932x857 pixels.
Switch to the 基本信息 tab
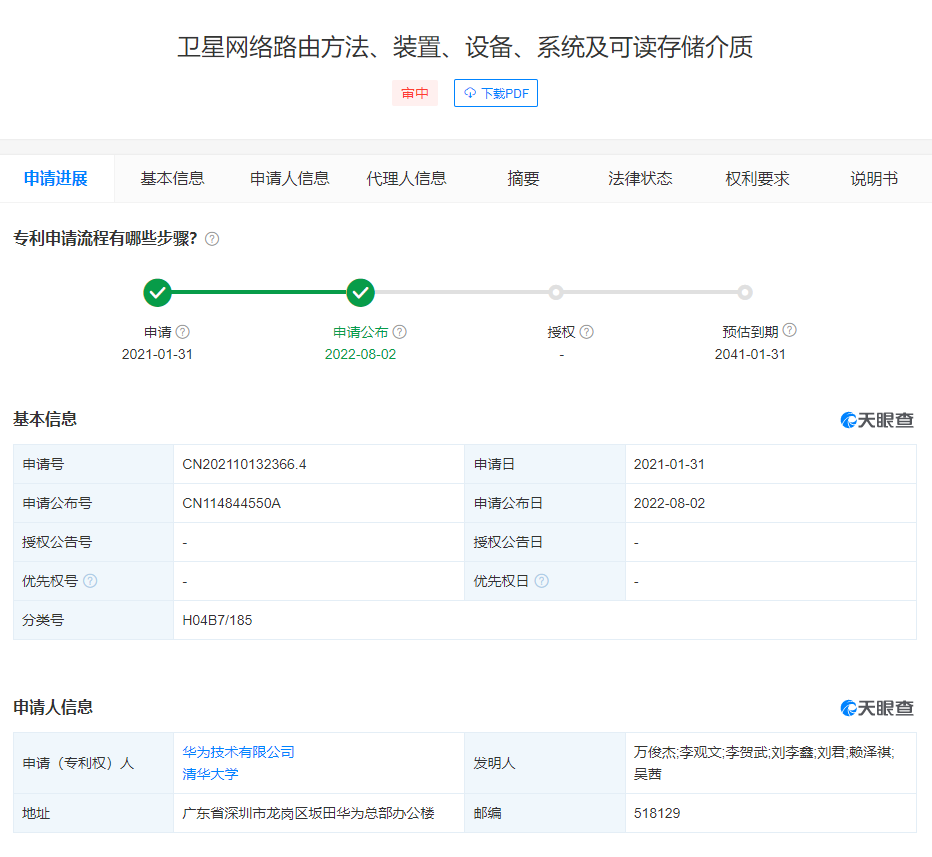pos(172,179)
